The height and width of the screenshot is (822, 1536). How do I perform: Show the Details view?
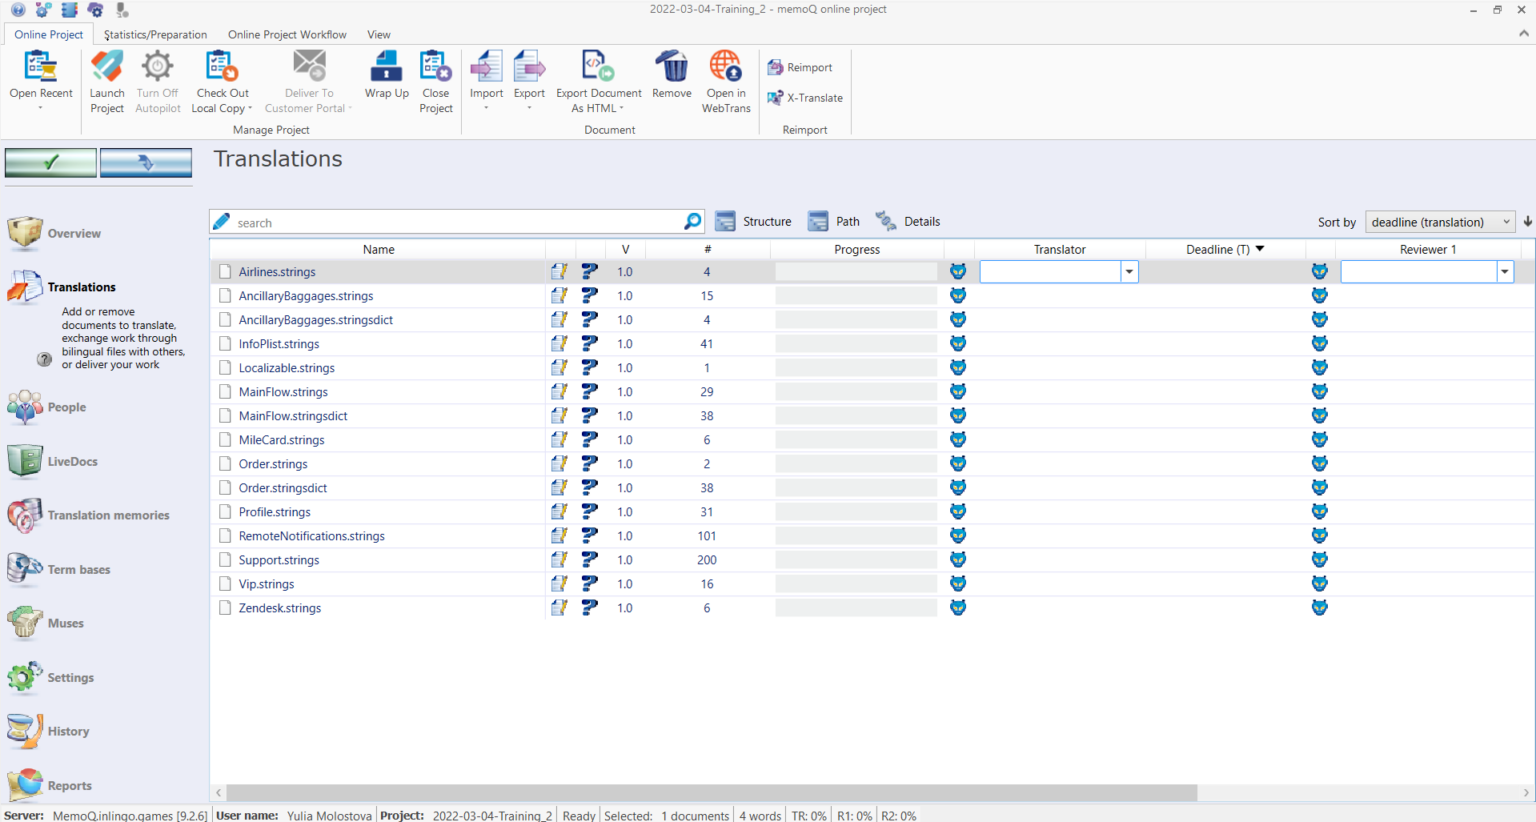click(x=908, y=221)
